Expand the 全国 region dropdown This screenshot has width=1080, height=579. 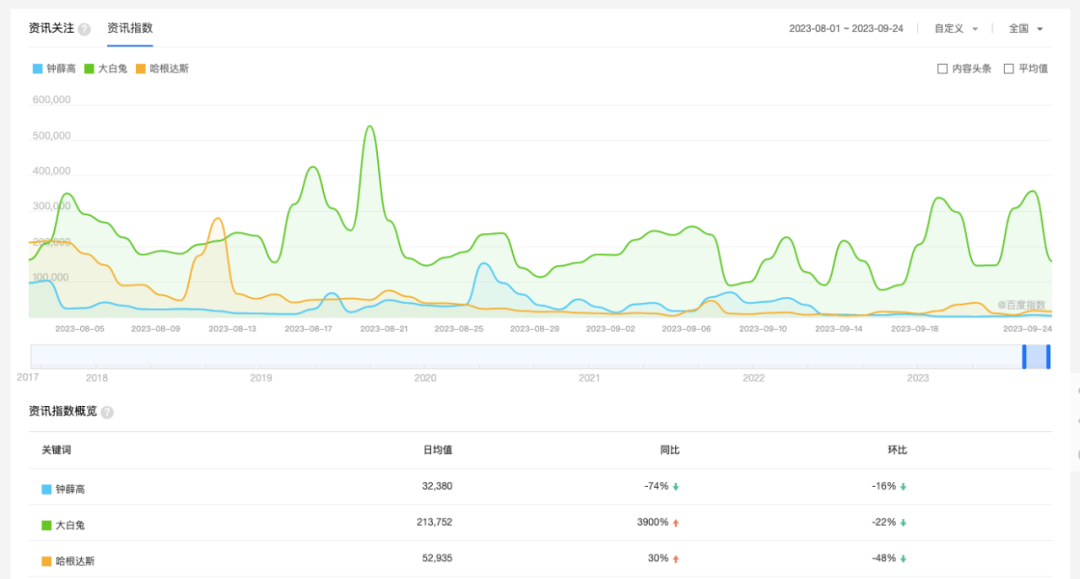[1026, 29]
